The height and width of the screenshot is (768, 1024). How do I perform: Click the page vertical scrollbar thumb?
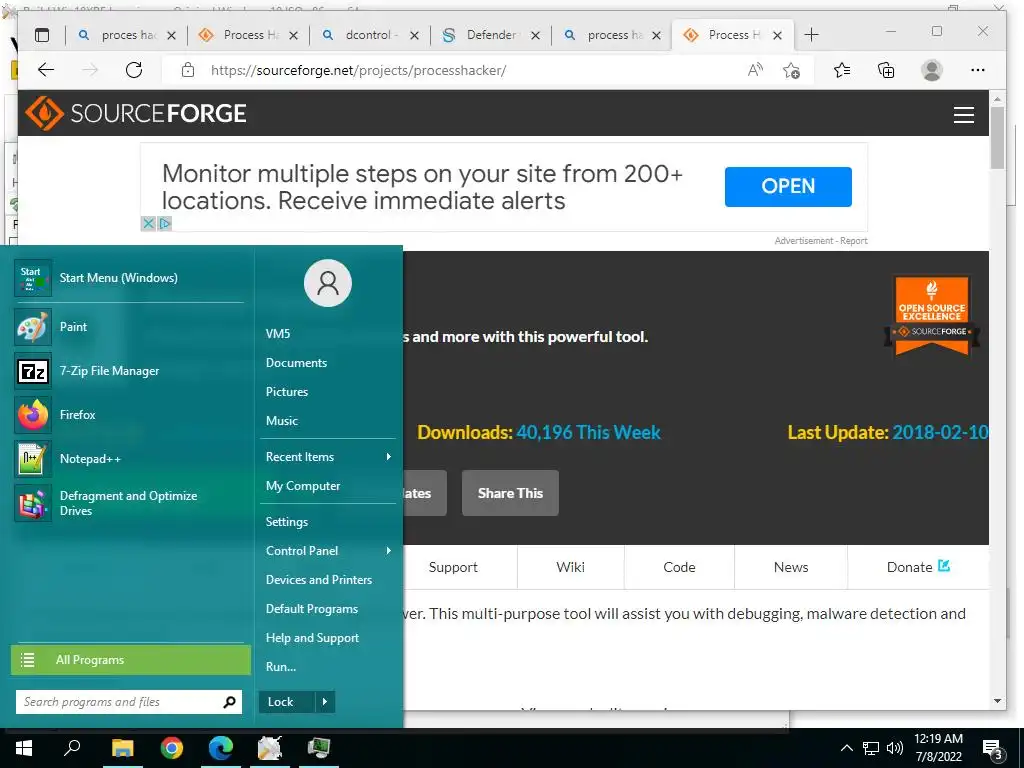[x=997, y=137]
